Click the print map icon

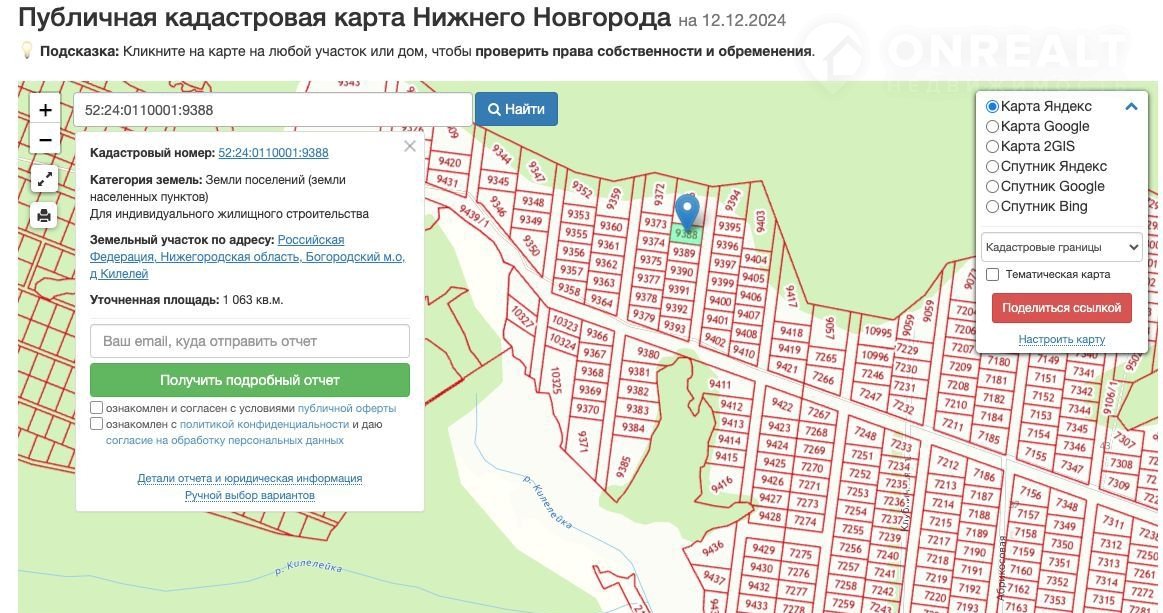pos(45,215)
